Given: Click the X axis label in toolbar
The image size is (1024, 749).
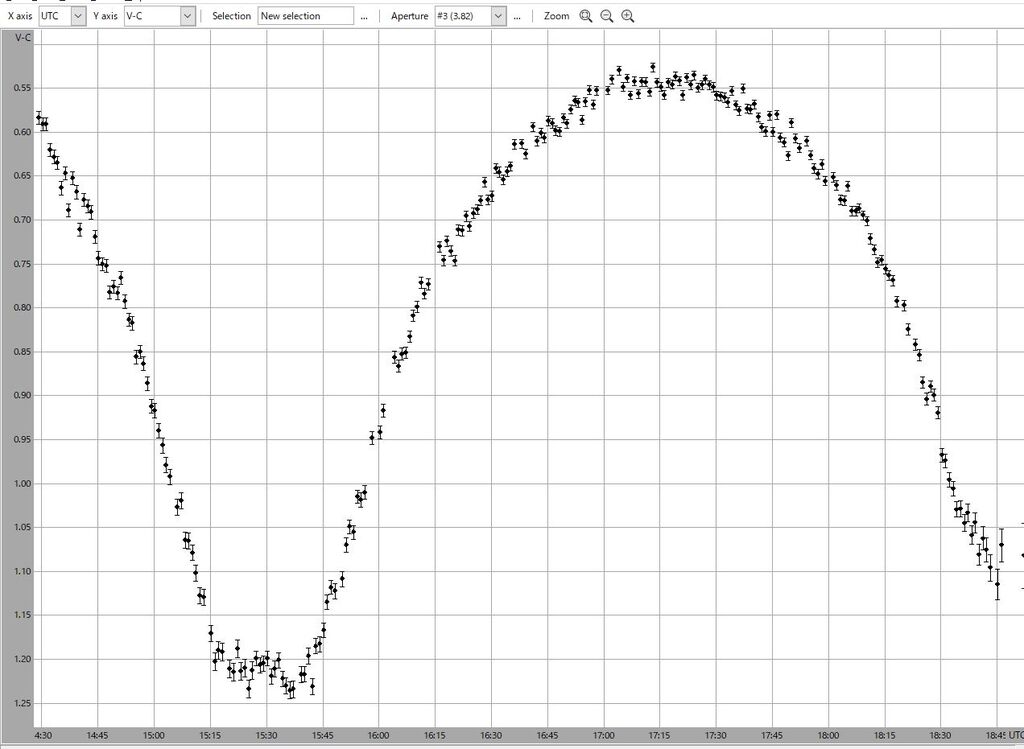Looking at the screenshot, I should coord(20,16).
